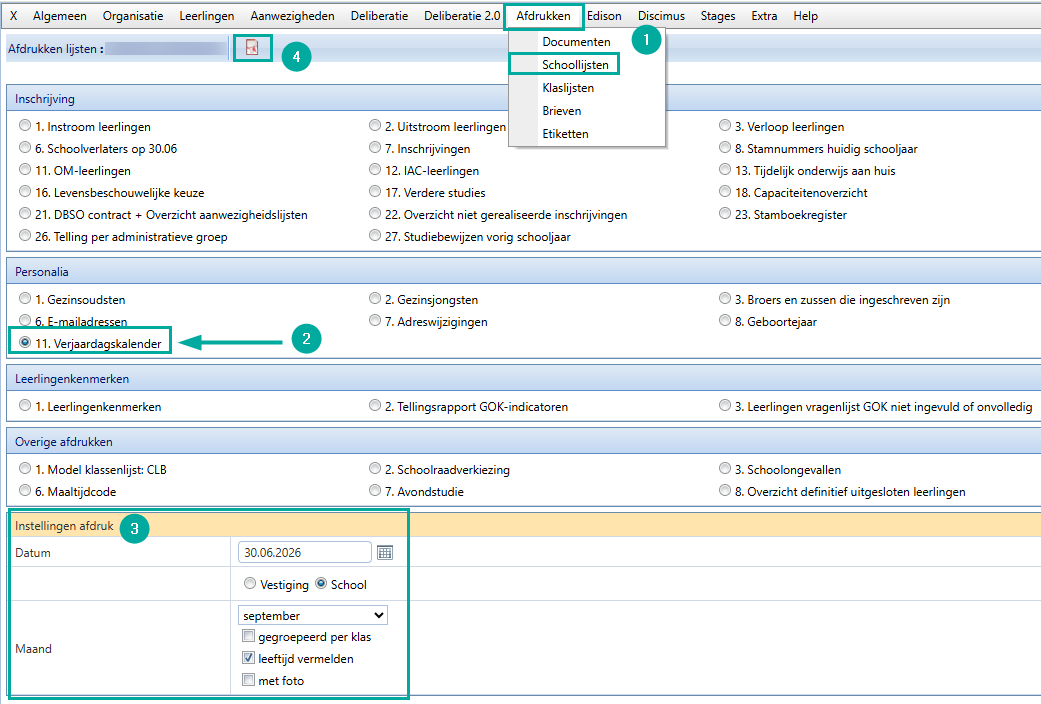
Task: Open the Leerlingen menu
Action: click(x=206, y=16)
